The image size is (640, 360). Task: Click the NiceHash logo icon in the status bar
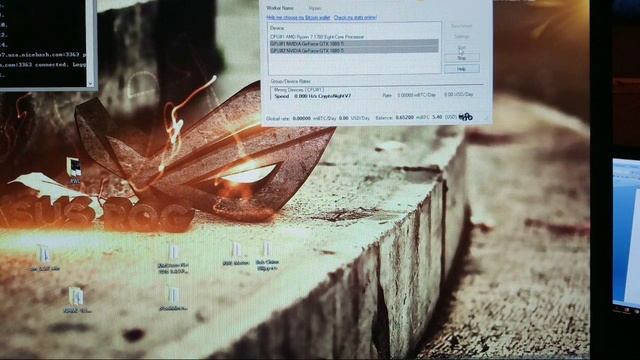pyautogui.click(x=466, y=117)
